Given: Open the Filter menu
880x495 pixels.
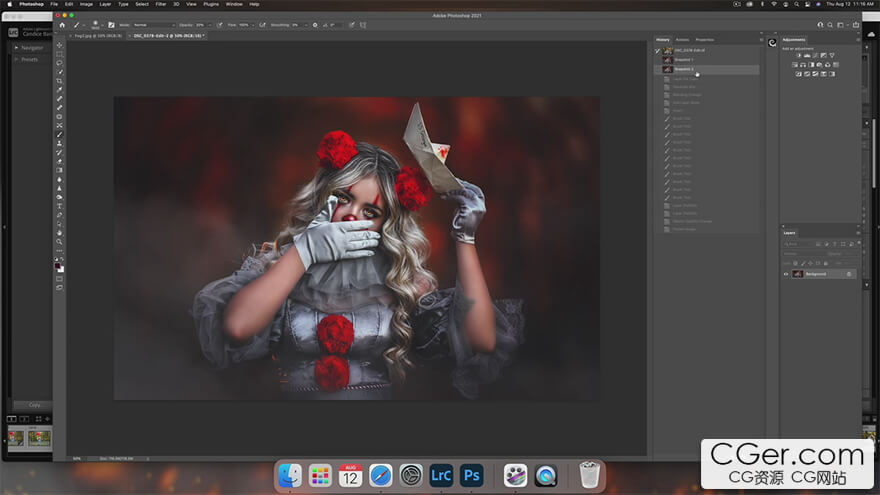Looking at the screenshot, I should [x=161, y=4].
